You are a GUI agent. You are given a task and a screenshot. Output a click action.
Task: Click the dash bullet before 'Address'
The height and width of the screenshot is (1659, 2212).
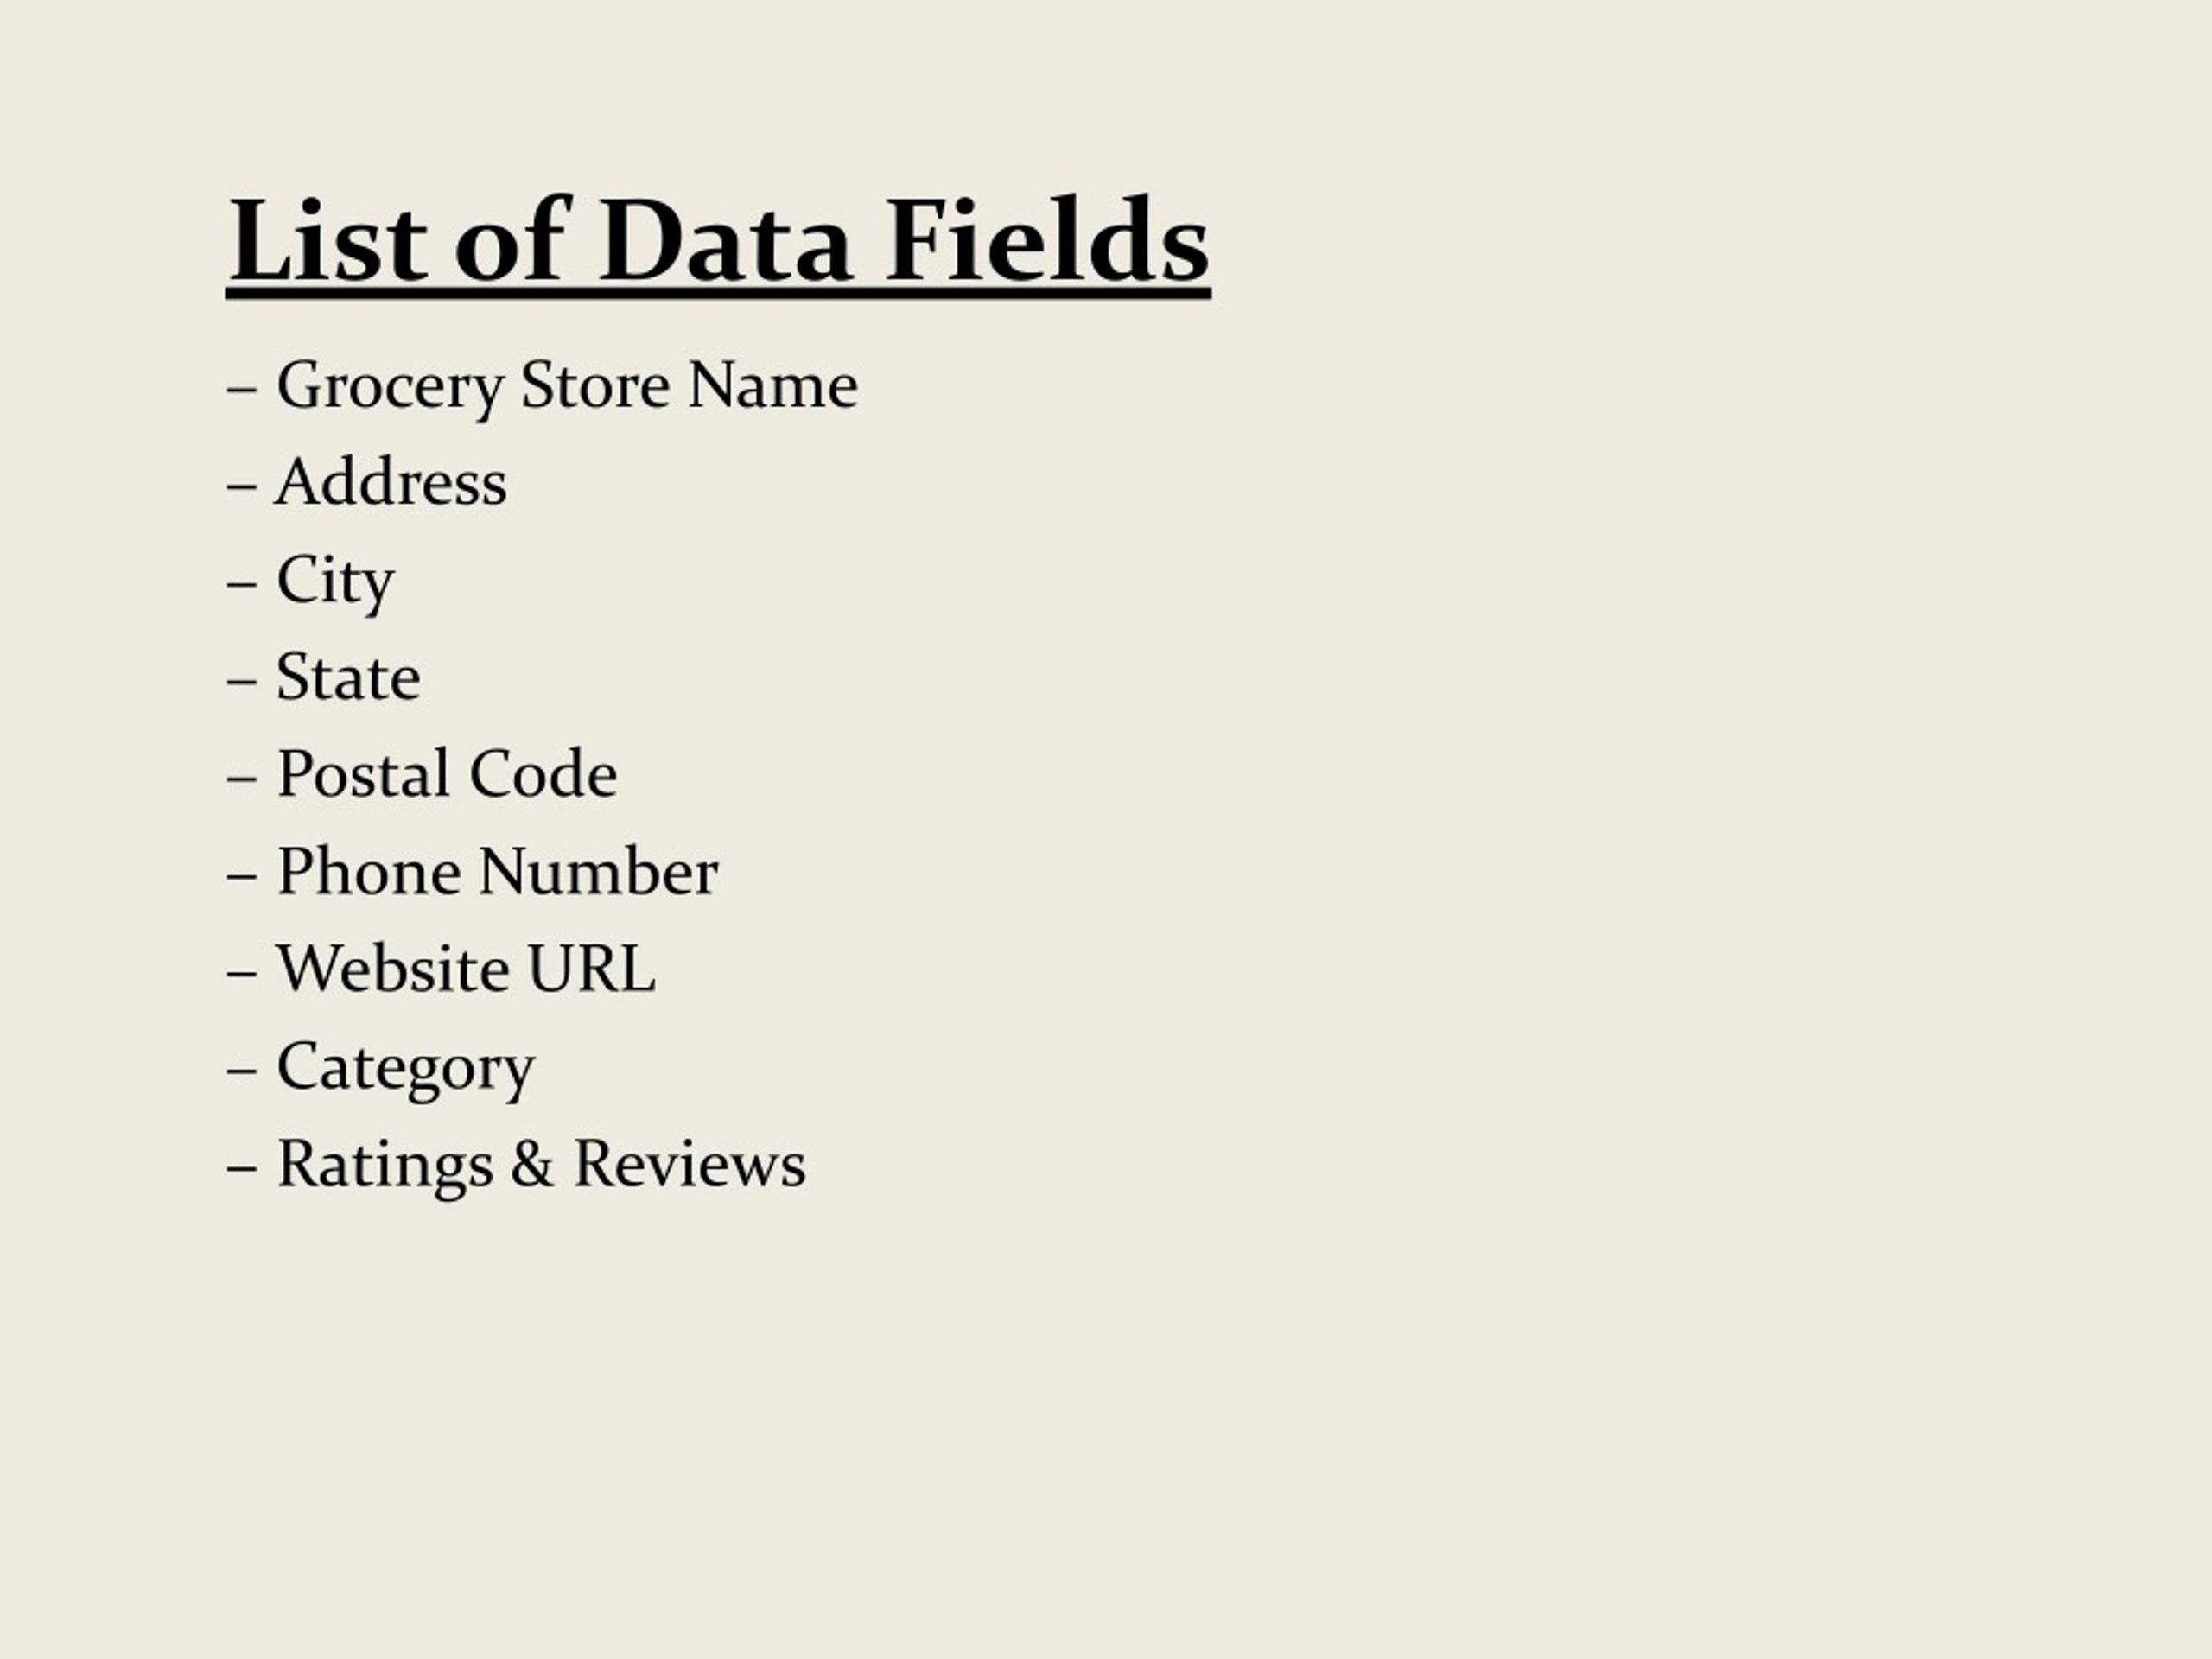click(x=242, y=486)
